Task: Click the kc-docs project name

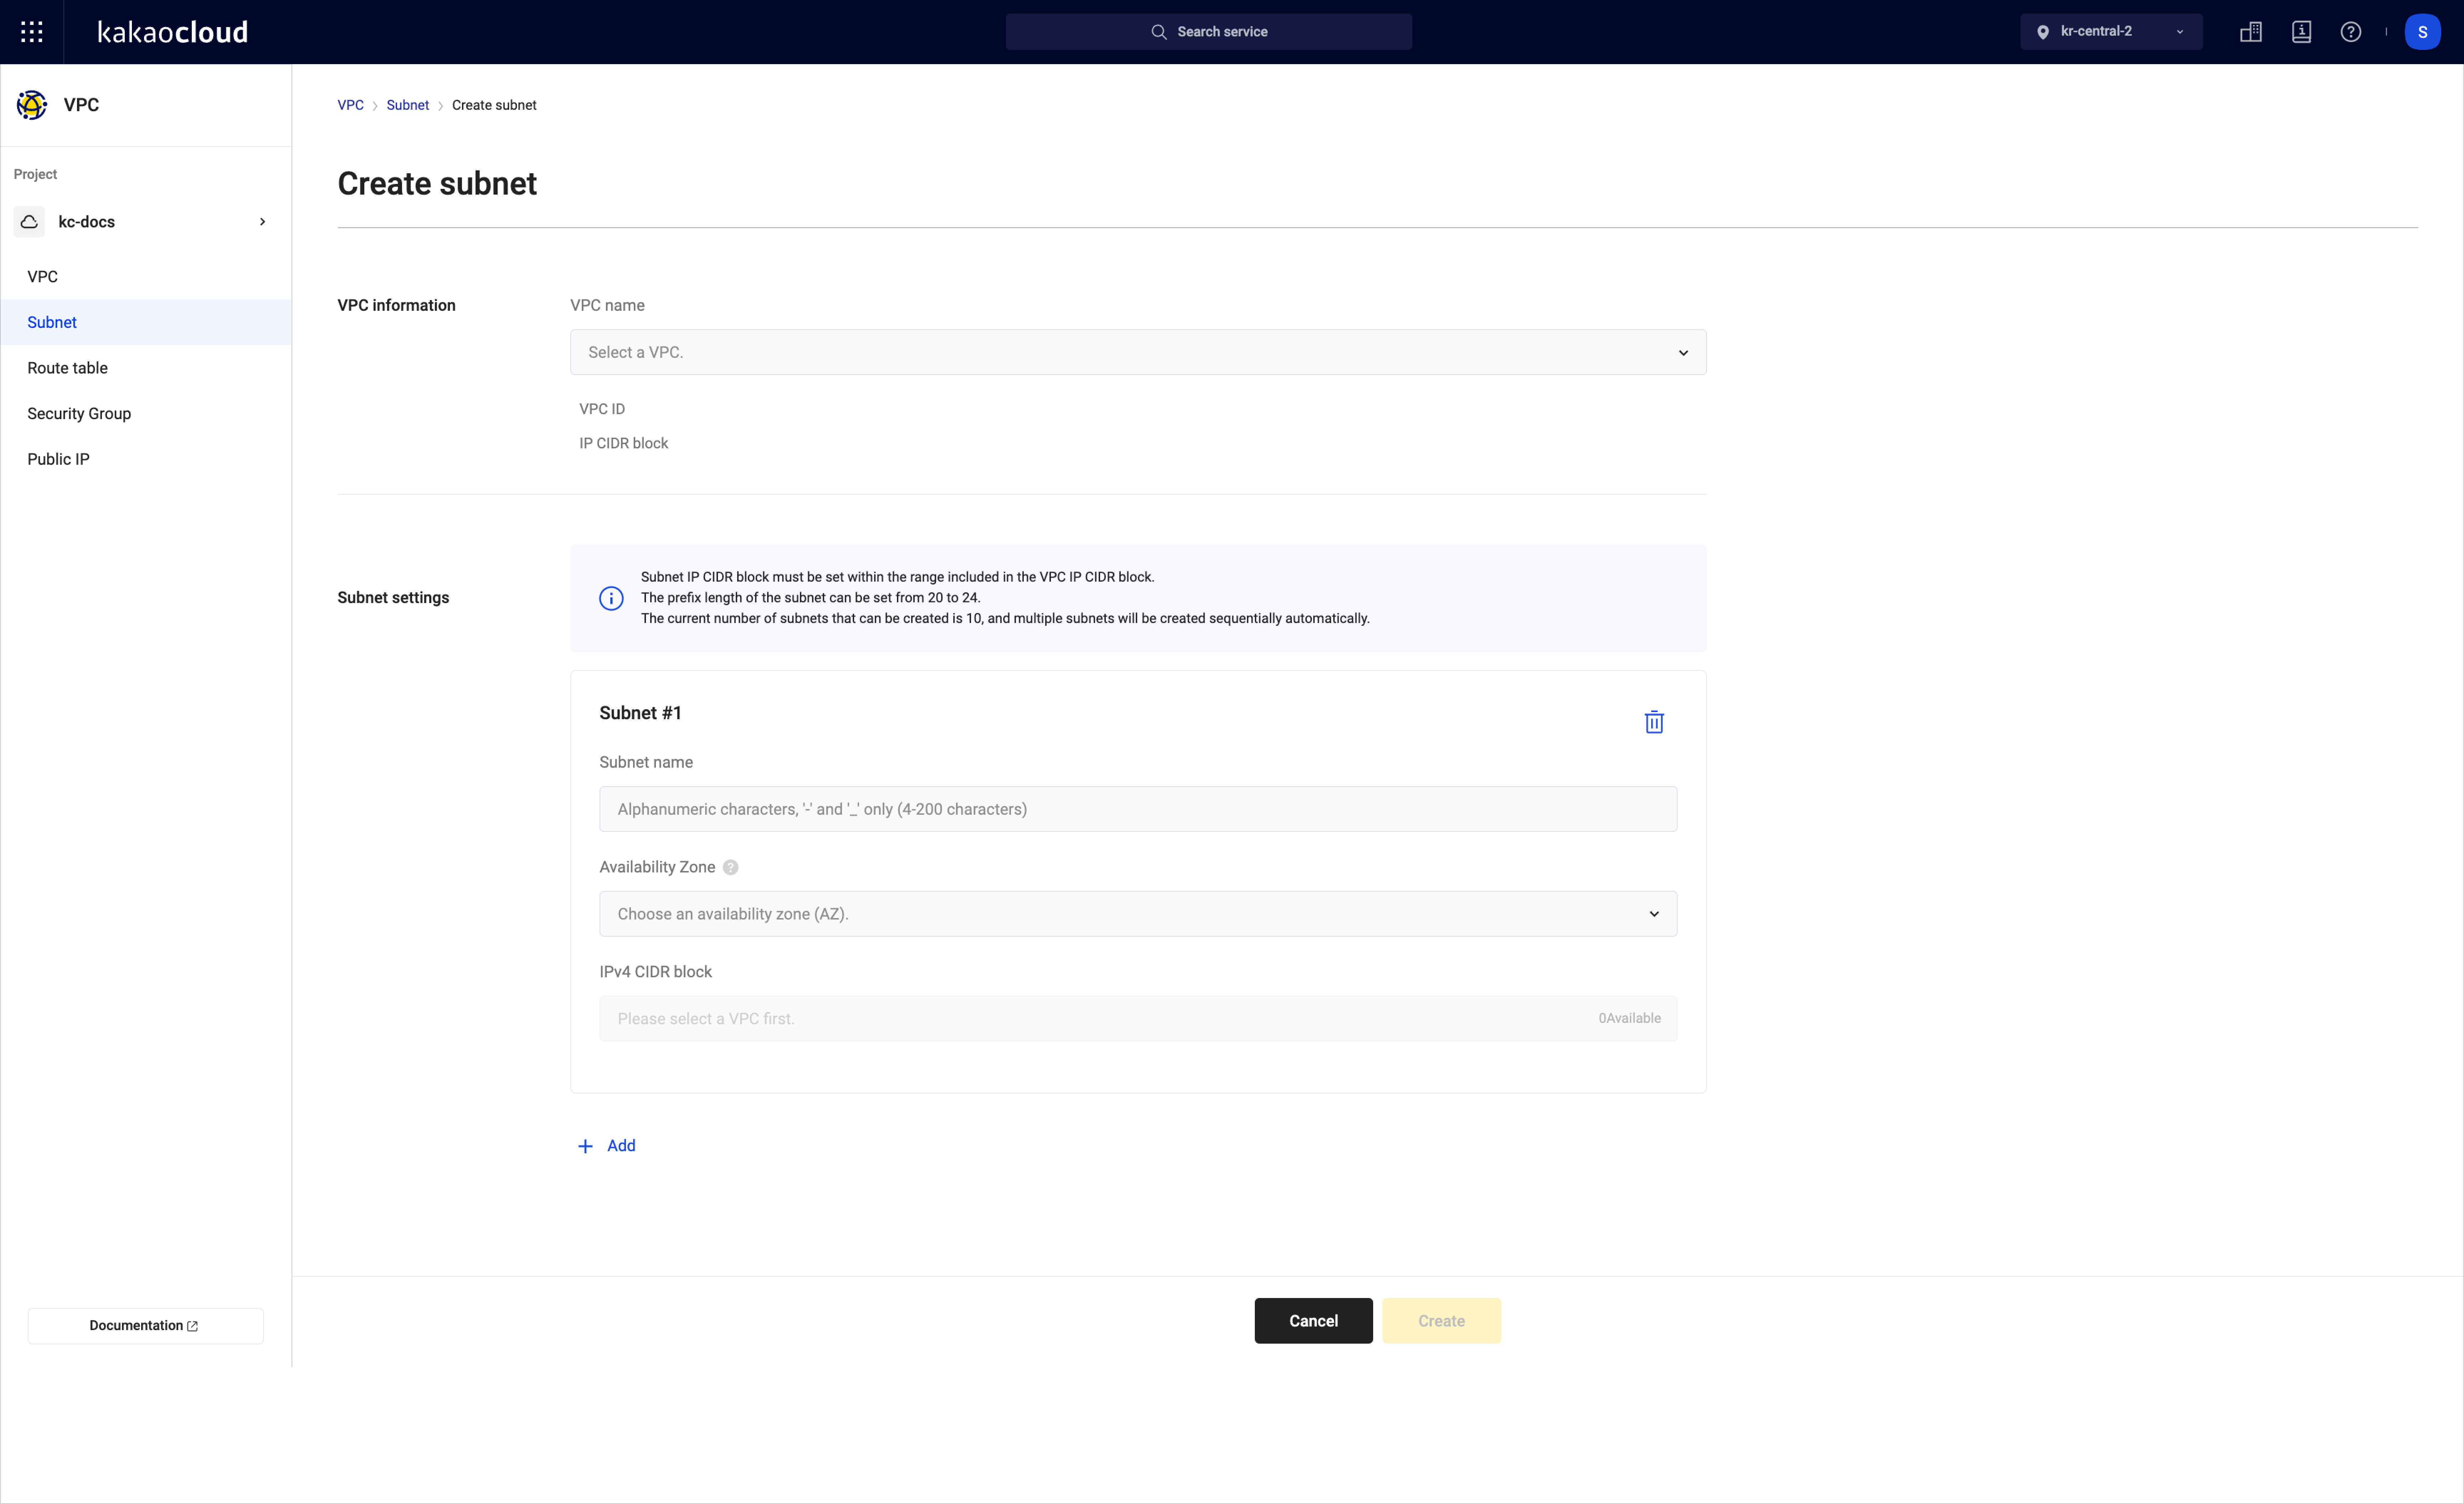Action: (x=87, y=222)
